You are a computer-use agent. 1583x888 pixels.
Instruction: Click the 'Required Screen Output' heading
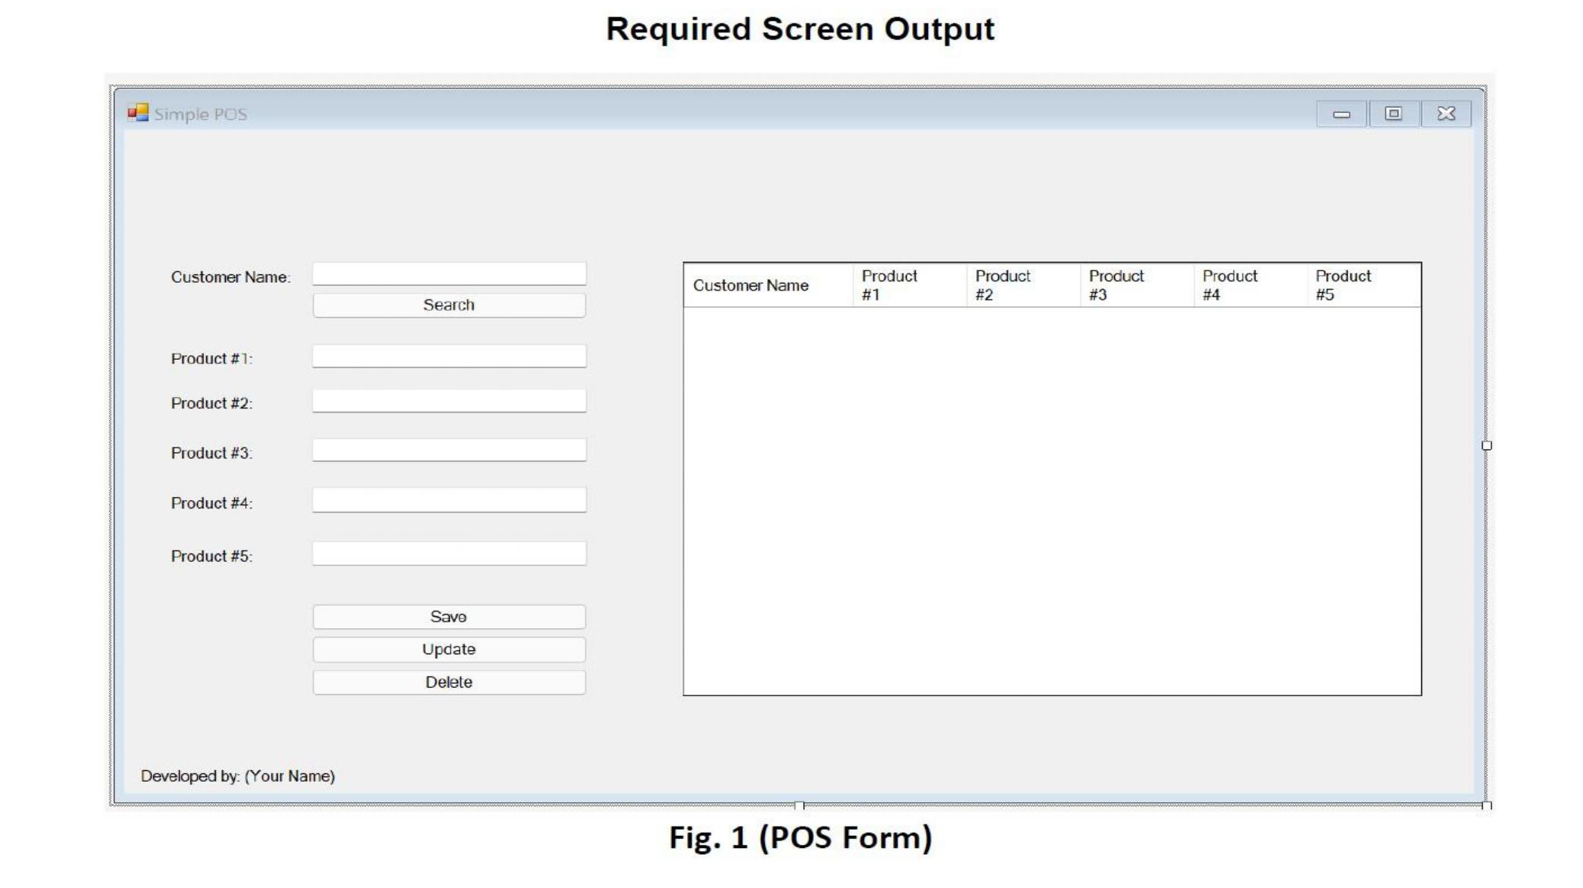(800, 28)
